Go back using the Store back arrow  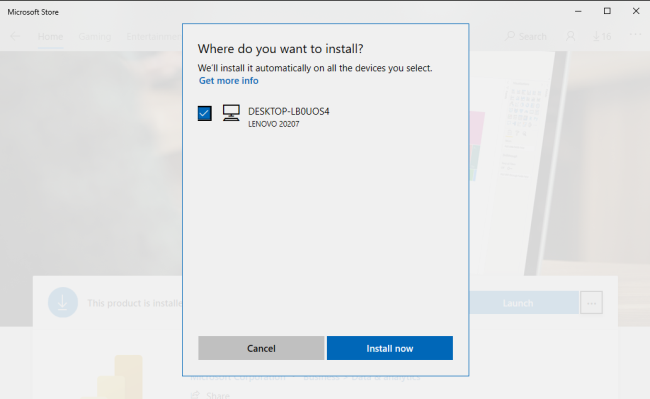click(x=15, y=36)
